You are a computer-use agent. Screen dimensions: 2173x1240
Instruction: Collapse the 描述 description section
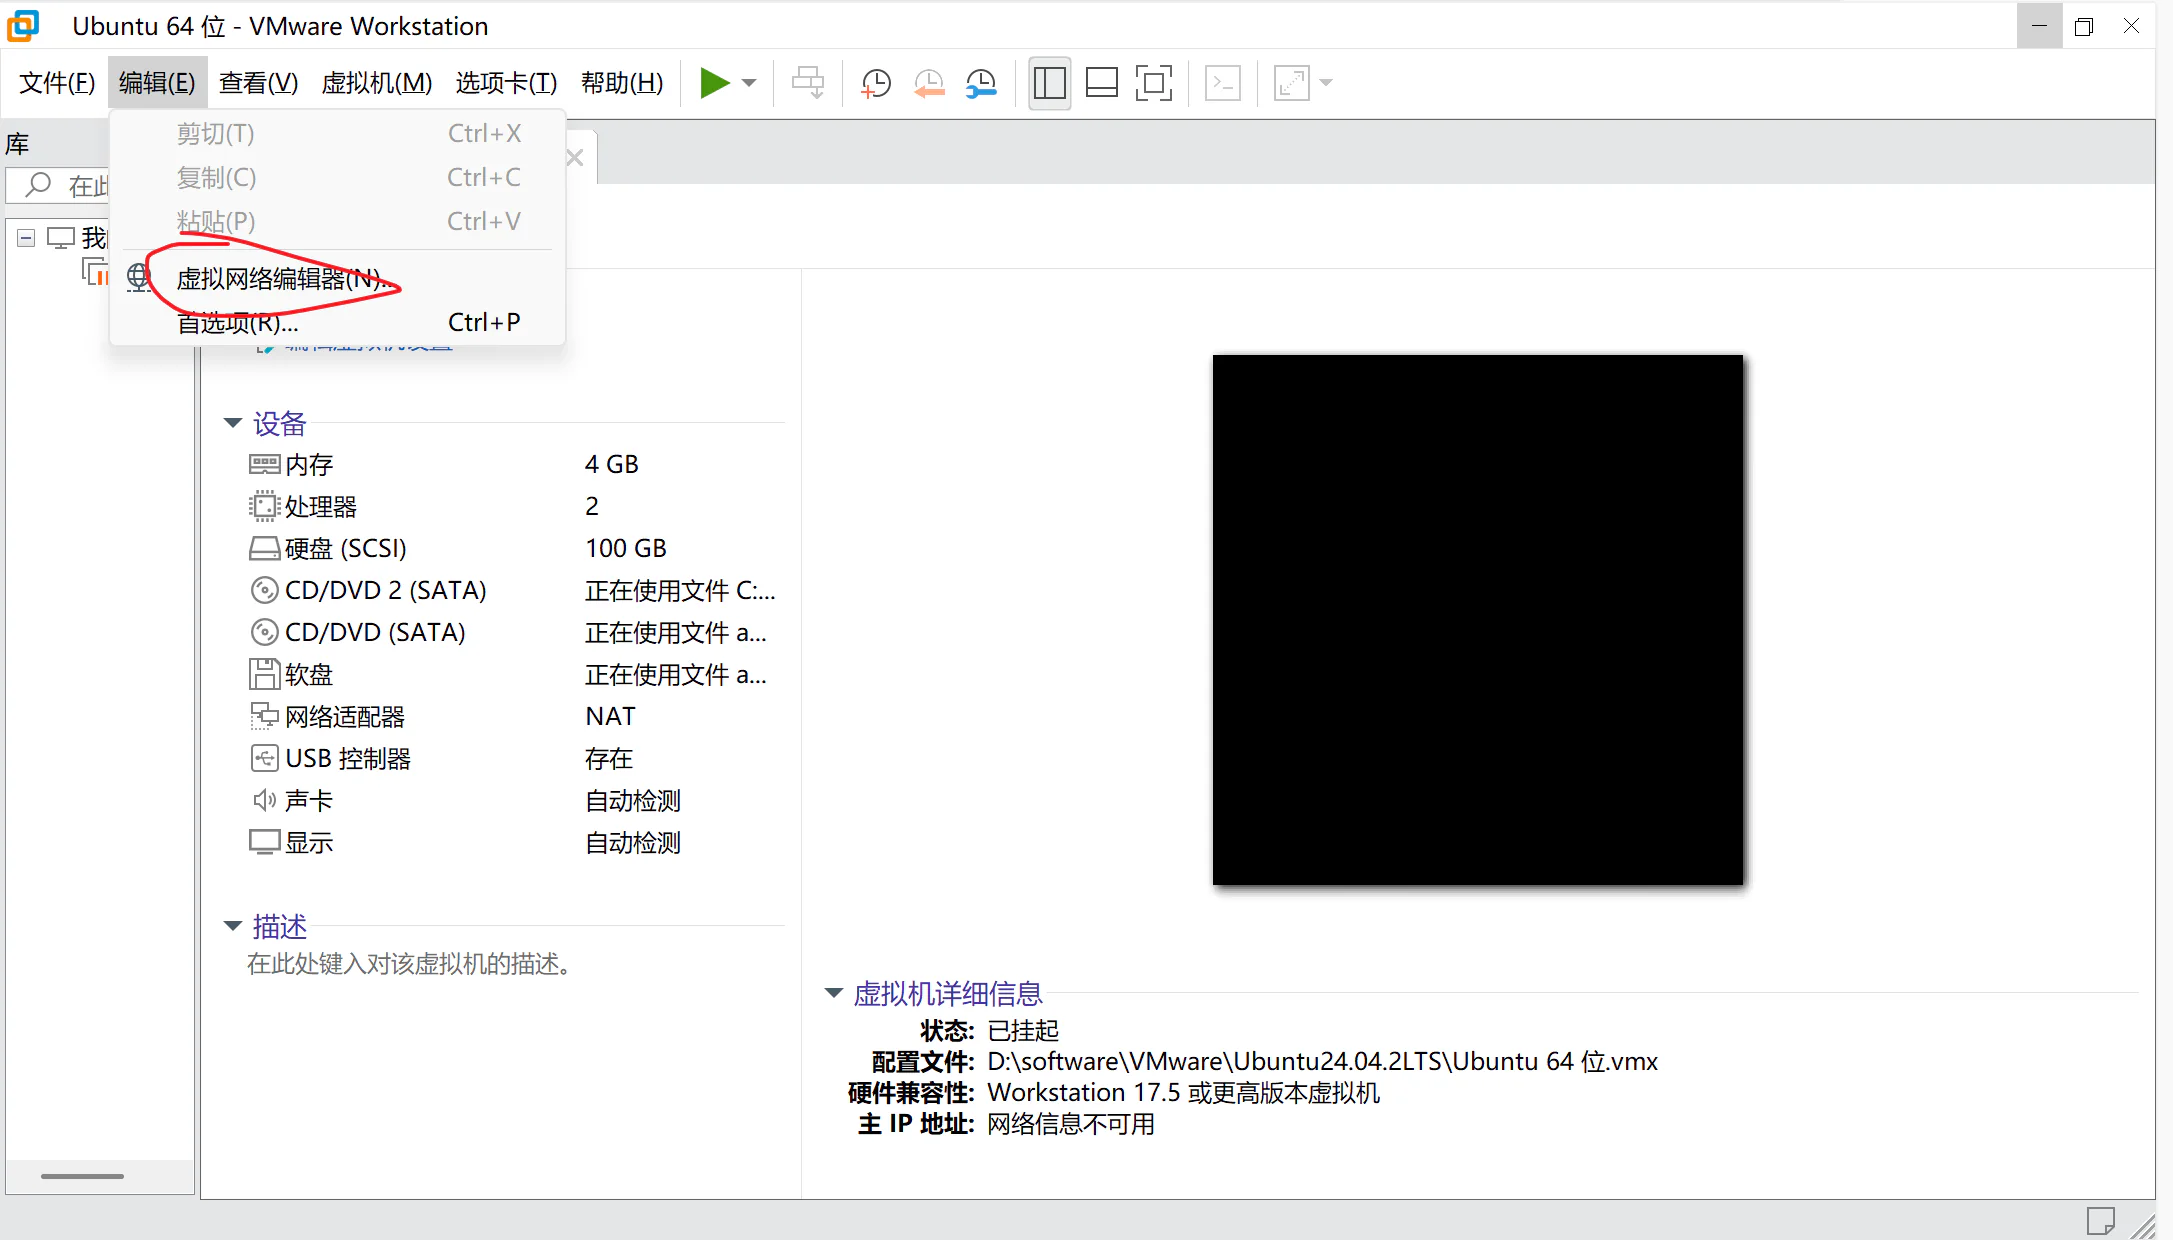[x=232, y=927]
